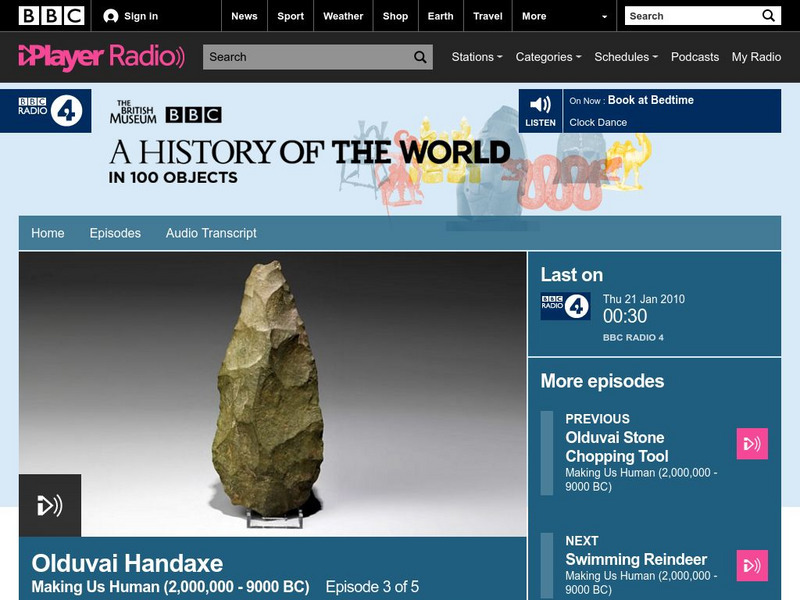Screen dimensions: 800x600
Task: Open the Audio Transcript tab
Action: tap(211, 232)
